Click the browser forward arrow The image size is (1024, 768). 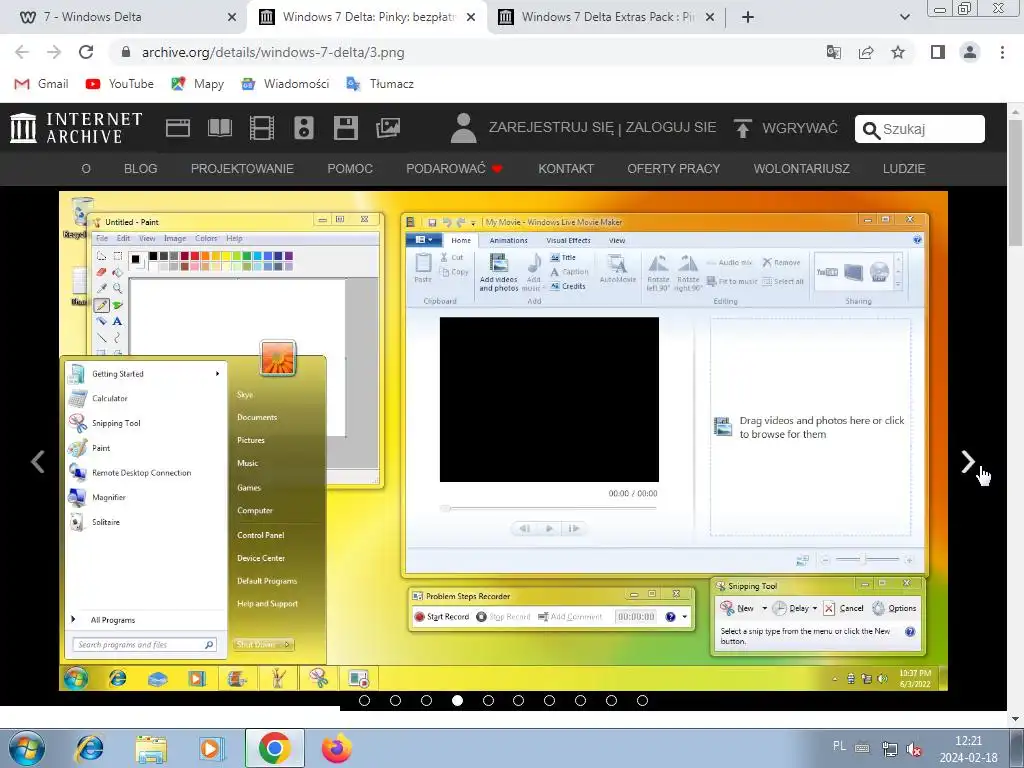(x=54, y=52)
